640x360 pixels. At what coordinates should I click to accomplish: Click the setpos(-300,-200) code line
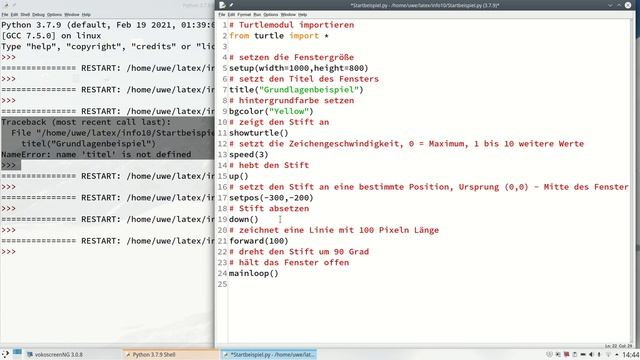(271, 198)
